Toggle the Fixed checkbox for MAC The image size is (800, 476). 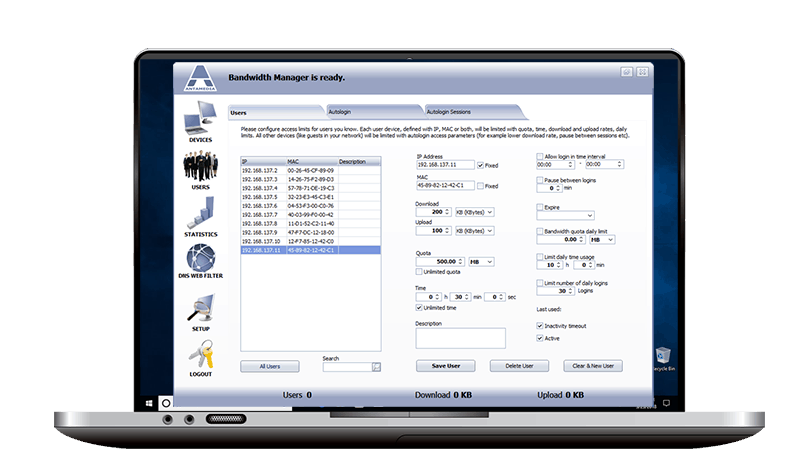(x=481, y=185)
